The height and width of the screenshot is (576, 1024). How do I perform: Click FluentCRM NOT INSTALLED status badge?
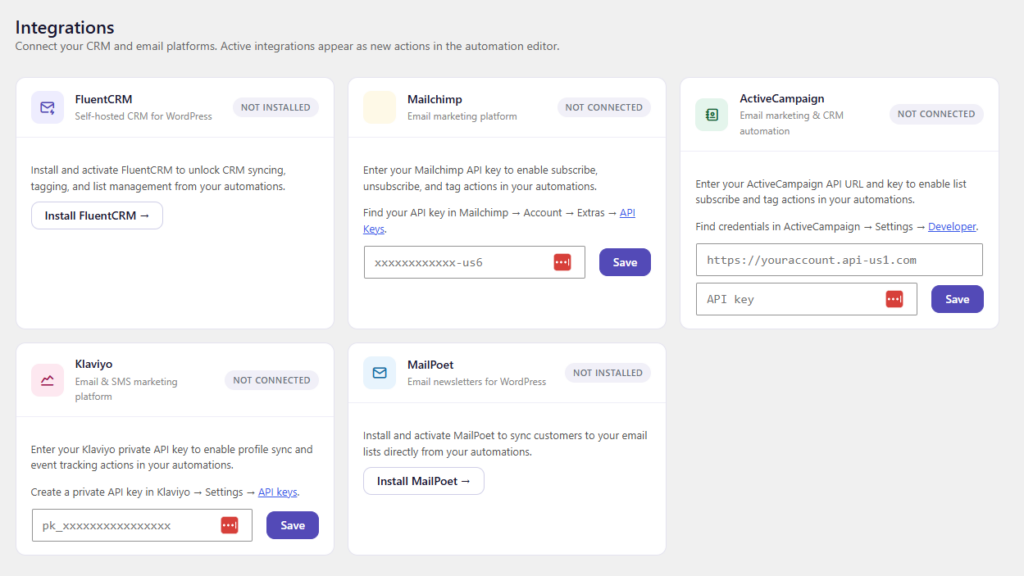[276, 108]
